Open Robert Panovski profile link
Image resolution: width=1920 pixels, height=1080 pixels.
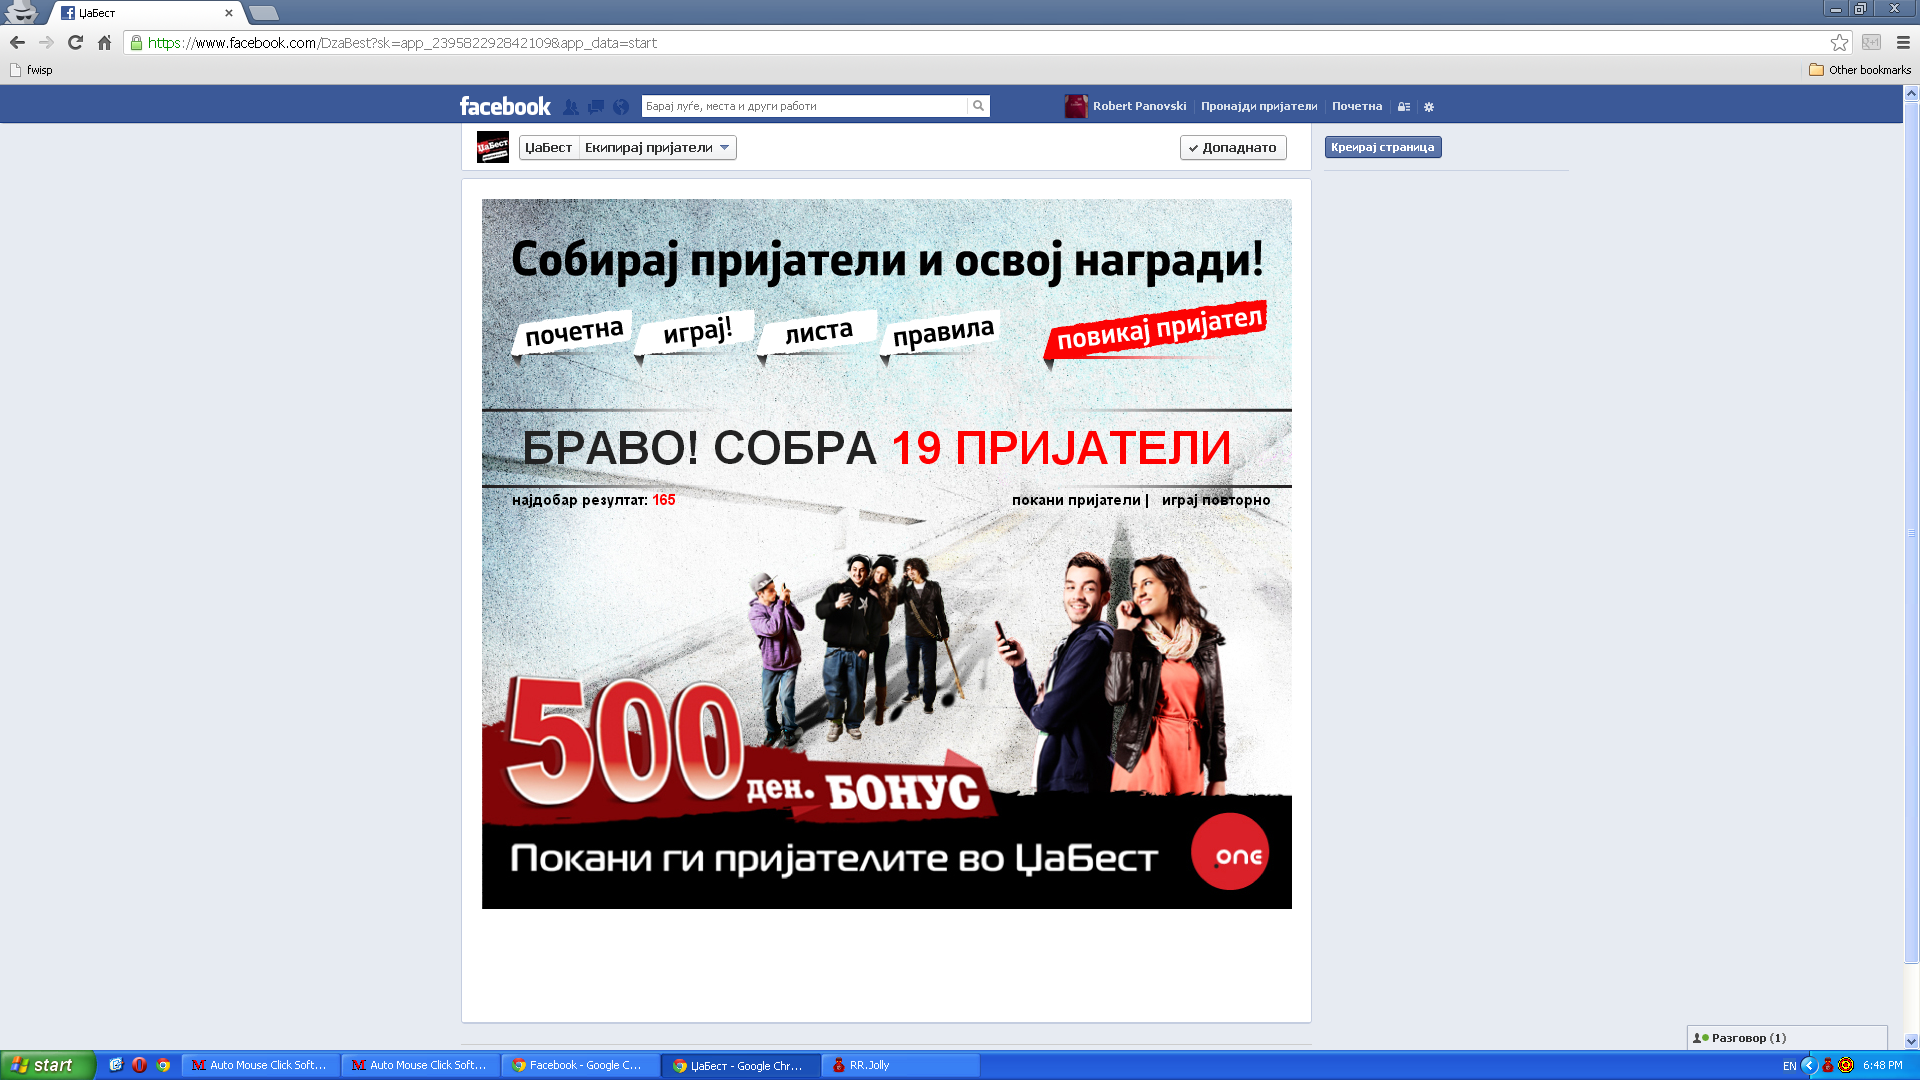[1139, 106]
